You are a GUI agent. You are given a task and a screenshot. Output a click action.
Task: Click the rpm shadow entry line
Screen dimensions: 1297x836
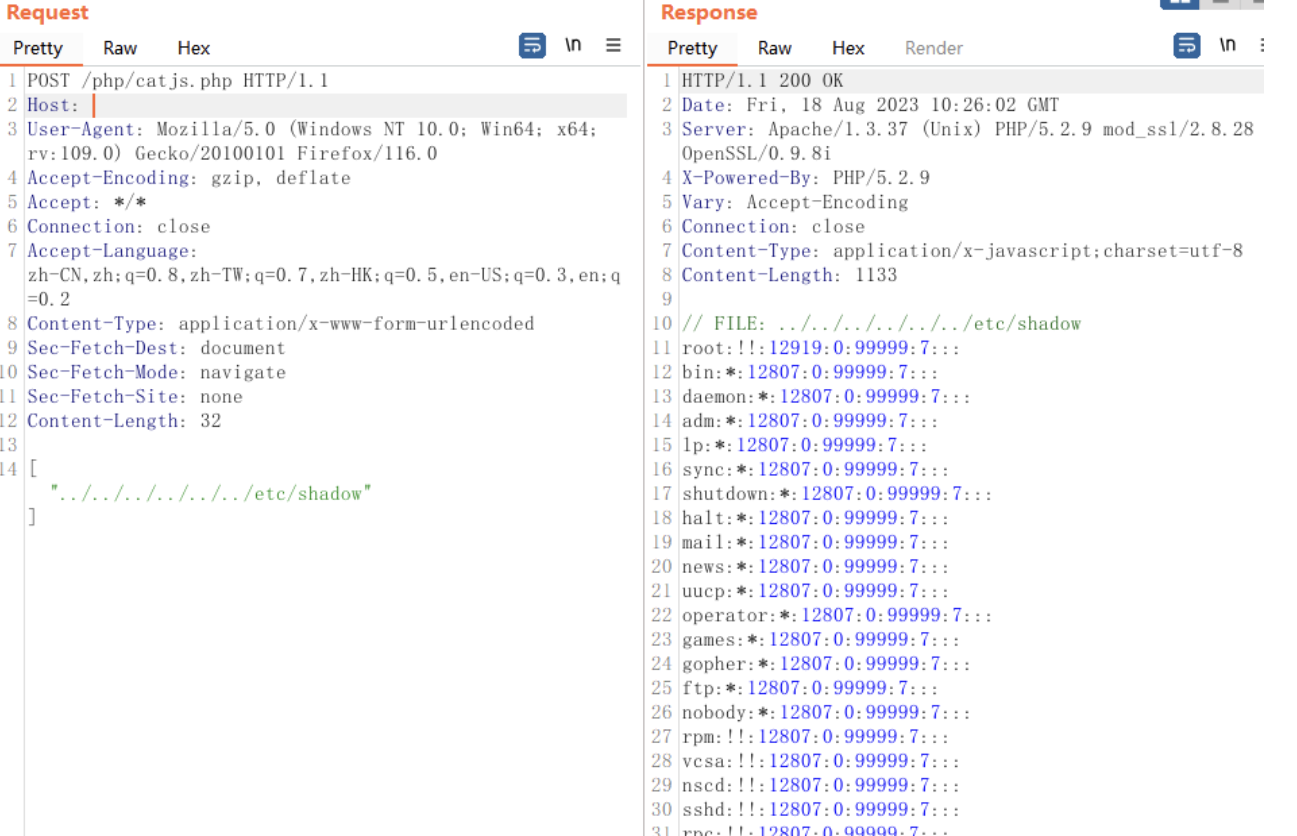click(816, 737)
